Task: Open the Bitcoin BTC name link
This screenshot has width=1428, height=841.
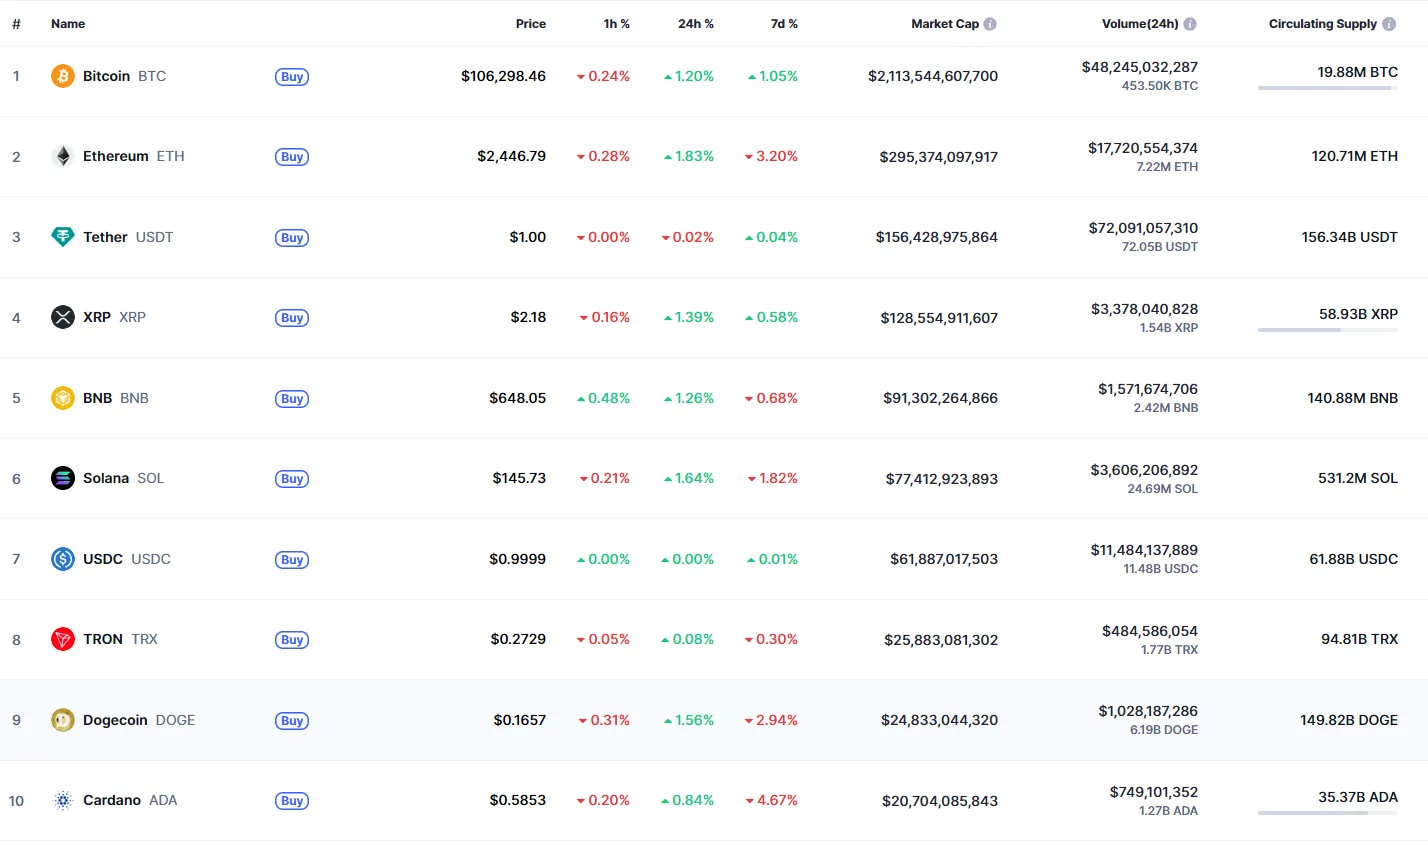Action: point(124,76)
